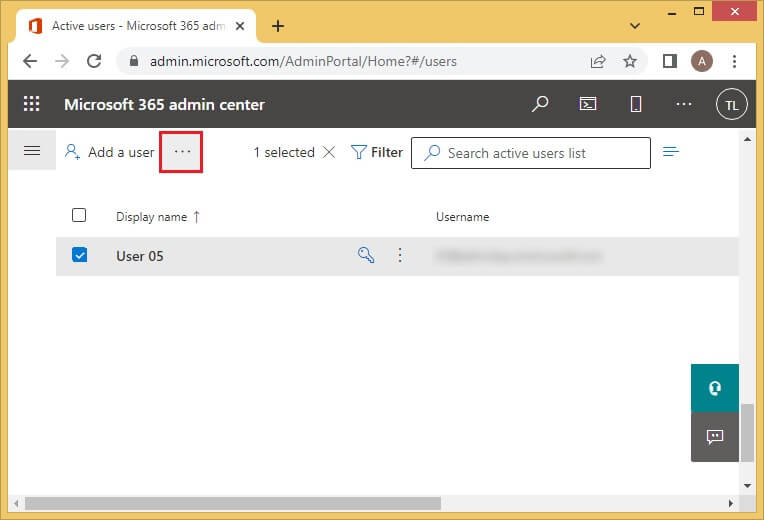Image resolution: width=764 pixels, height=520 pixels.
Task: Click the scroll down arrow
Action: pos(747,485)
